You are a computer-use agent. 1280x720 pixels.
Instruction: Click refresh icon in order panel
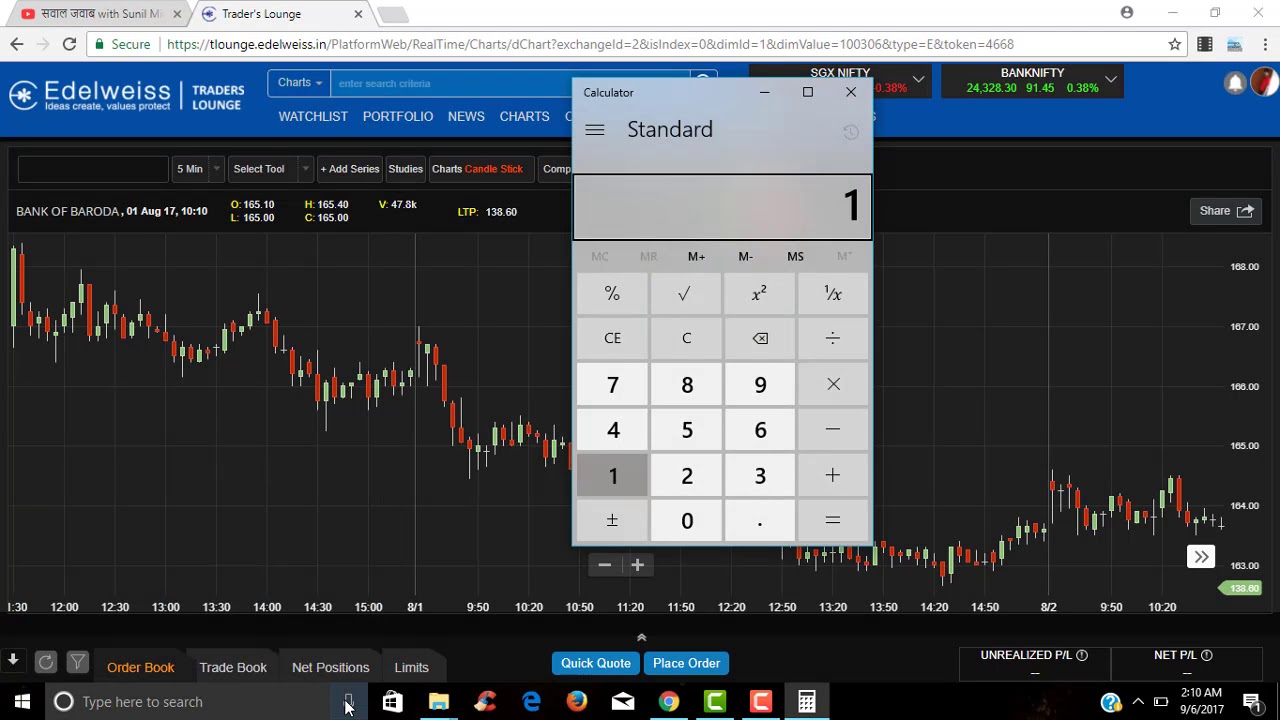click(45, 662)
